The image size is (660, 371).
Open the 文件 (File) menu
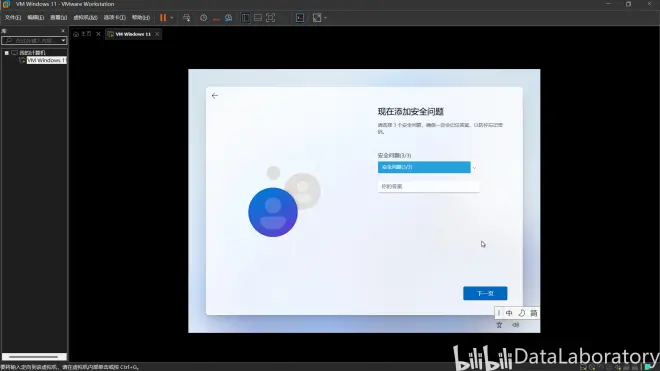[13, 18]
